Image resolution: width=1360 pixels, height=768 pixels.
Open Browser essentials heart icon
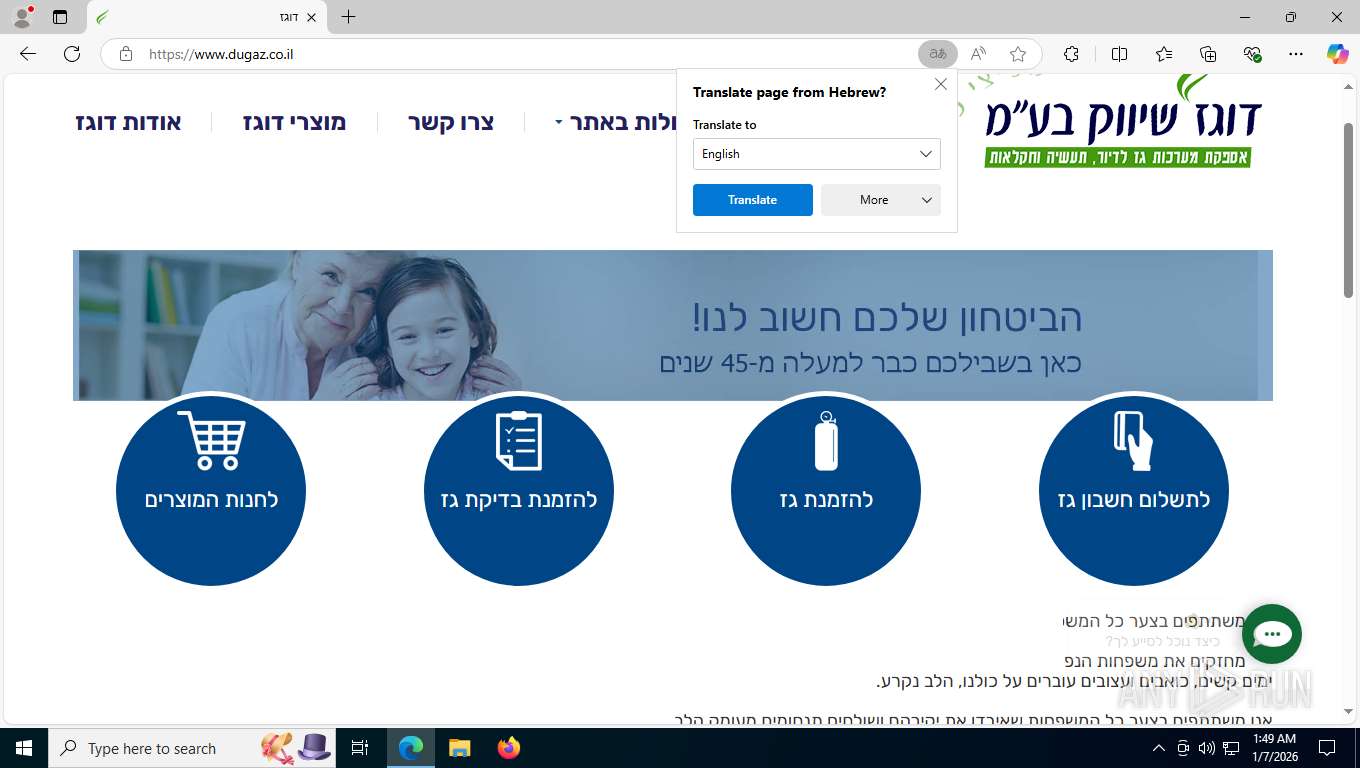click(1252, 54)
